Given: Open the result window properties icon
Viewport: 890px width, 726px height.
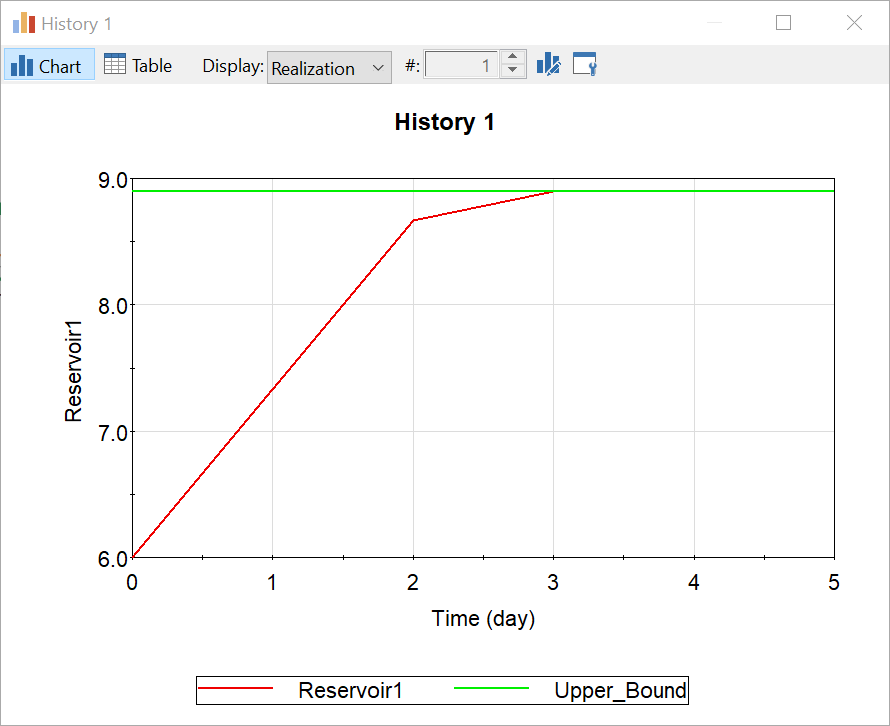Looking at the screenshot, I should (x=585, y=64).
